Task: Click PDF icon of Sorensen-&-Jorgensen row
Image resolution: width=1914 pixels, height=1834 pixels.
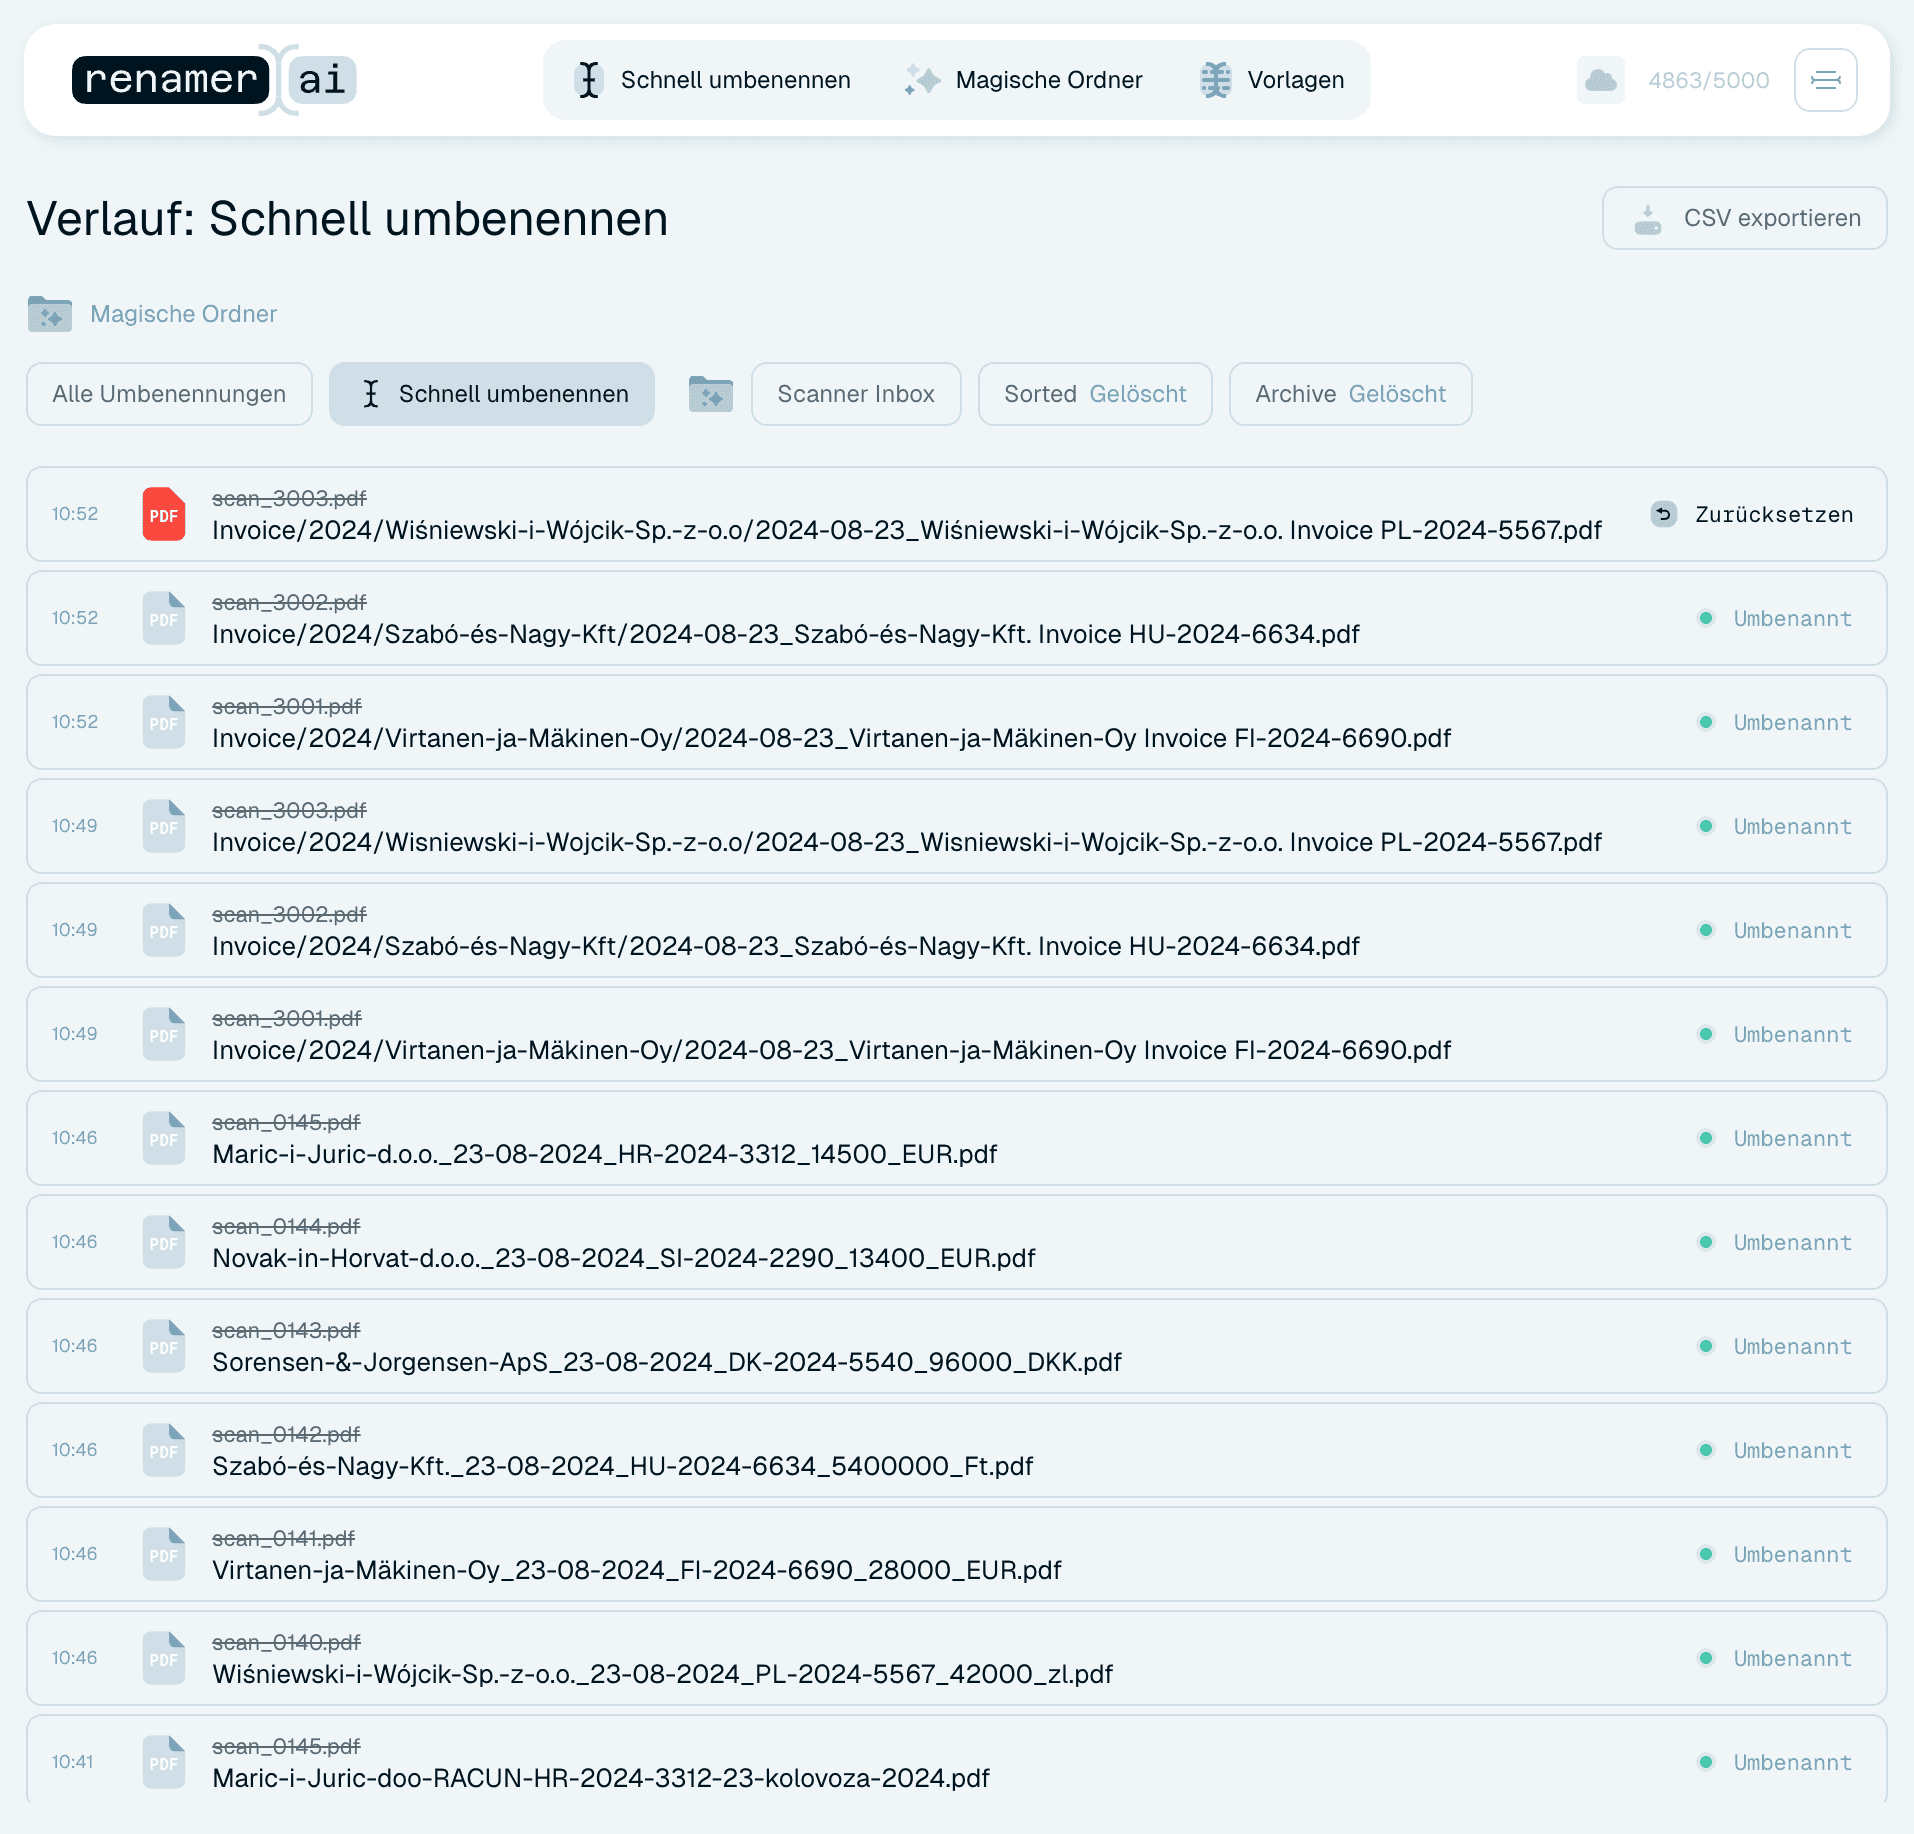Action: click(x=164, y=1346)
